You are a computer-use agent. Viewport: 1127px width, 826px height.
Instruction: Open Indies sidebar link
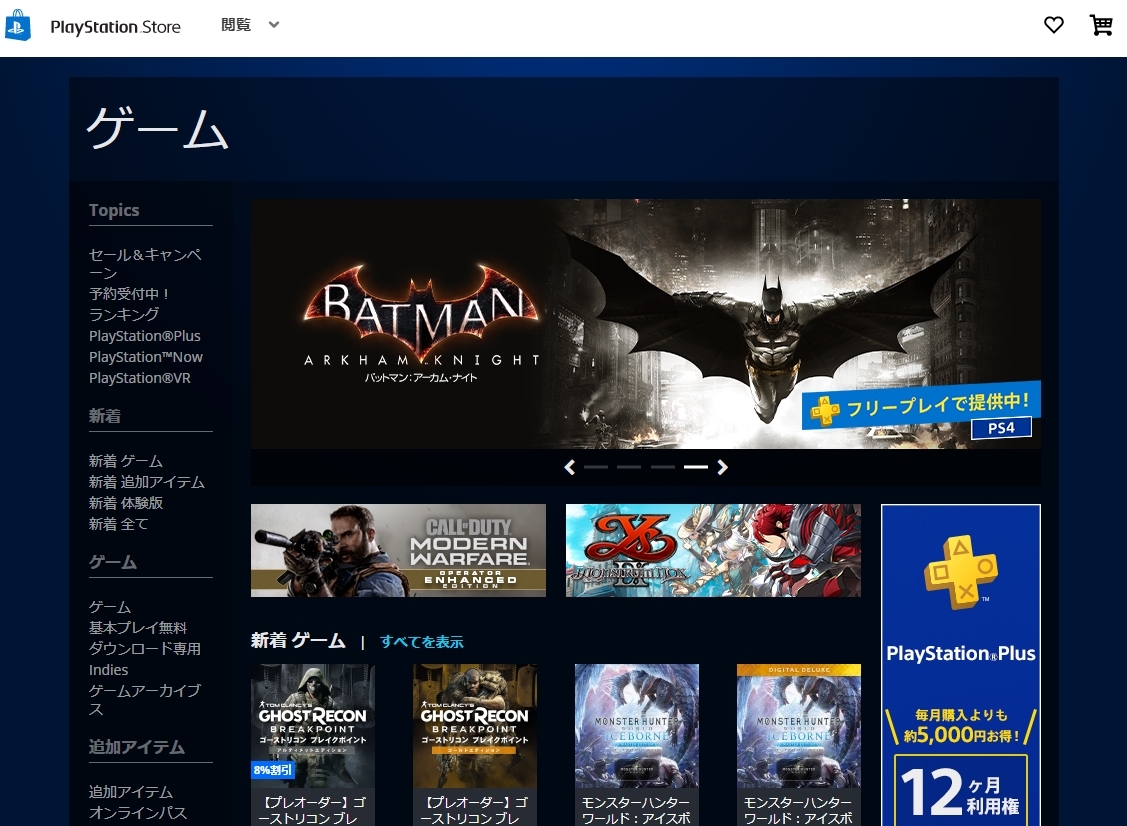[109, 670]
